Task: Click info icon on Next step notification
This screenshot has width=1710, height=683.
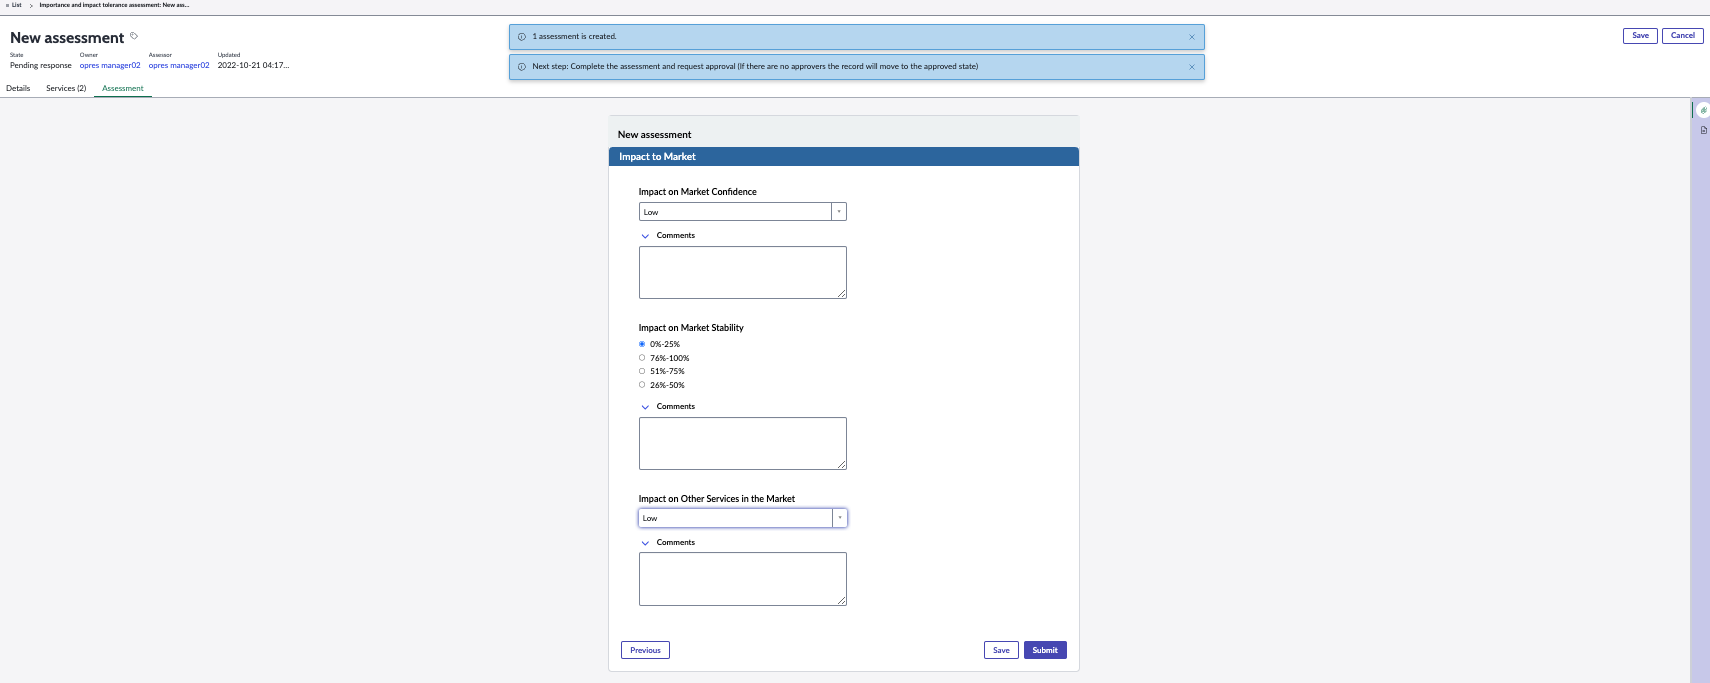Action: point(521,67)
